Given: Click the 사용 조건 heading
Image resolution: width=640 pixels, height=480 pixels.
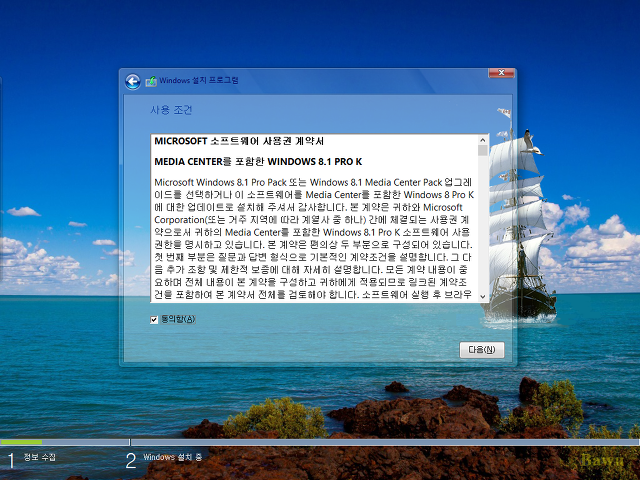Looking at the screenshot, I should (x=171, y=110).
